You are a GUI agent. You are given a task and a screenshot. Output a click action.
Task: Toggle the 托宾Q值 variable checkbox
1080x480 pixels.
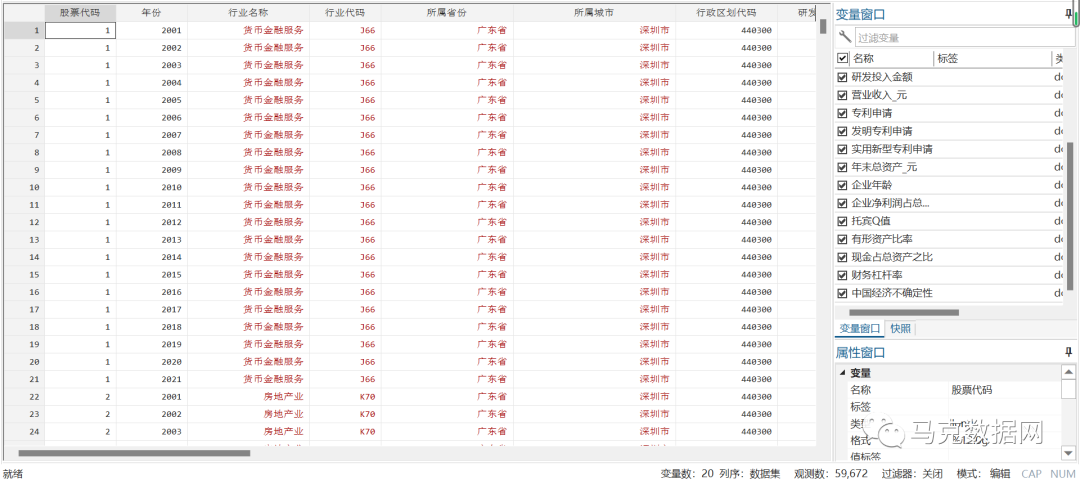point(842,221)
